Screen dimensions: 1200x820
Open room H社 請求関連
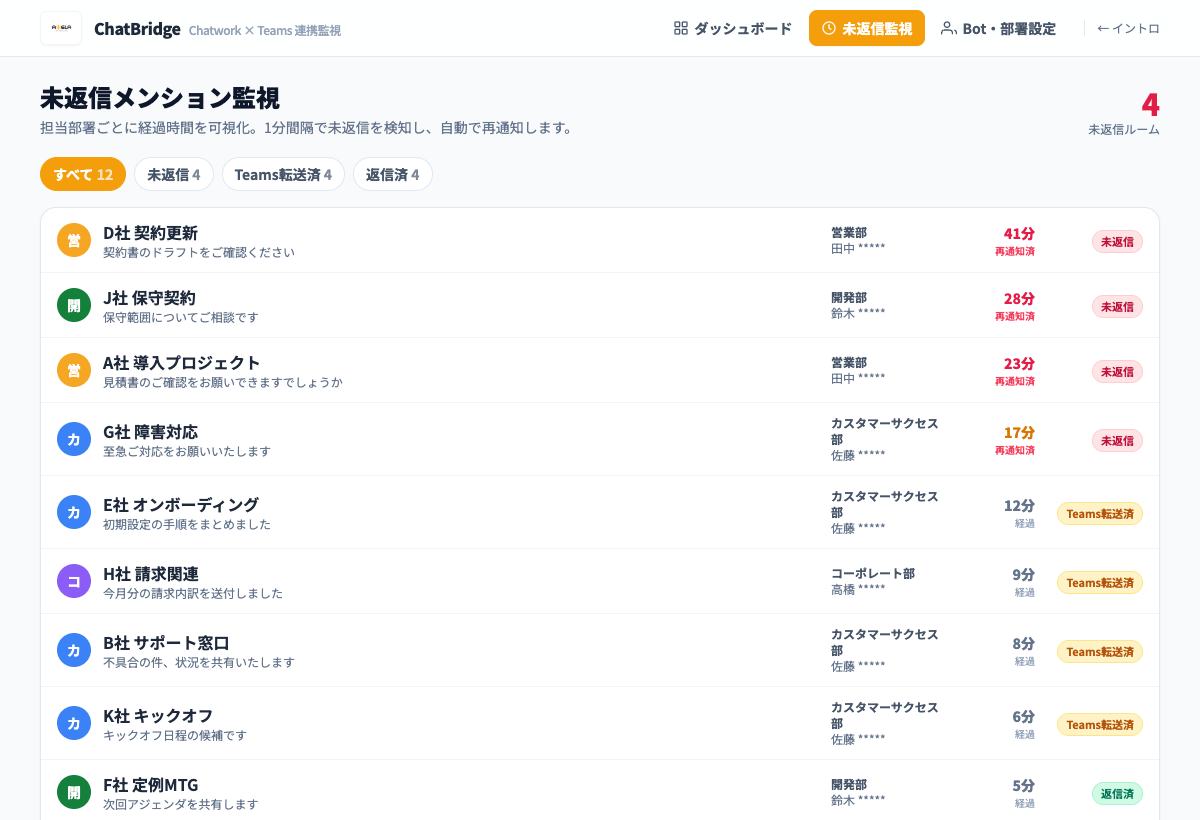tap(600, 581)
